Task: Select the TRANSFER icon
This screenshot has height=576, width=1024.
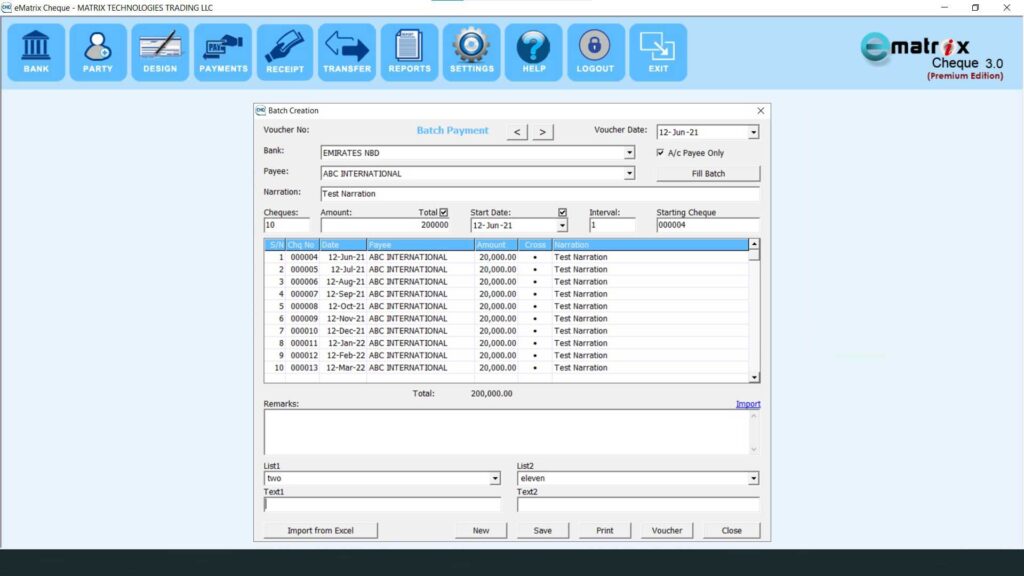Action: pos(347,50)
